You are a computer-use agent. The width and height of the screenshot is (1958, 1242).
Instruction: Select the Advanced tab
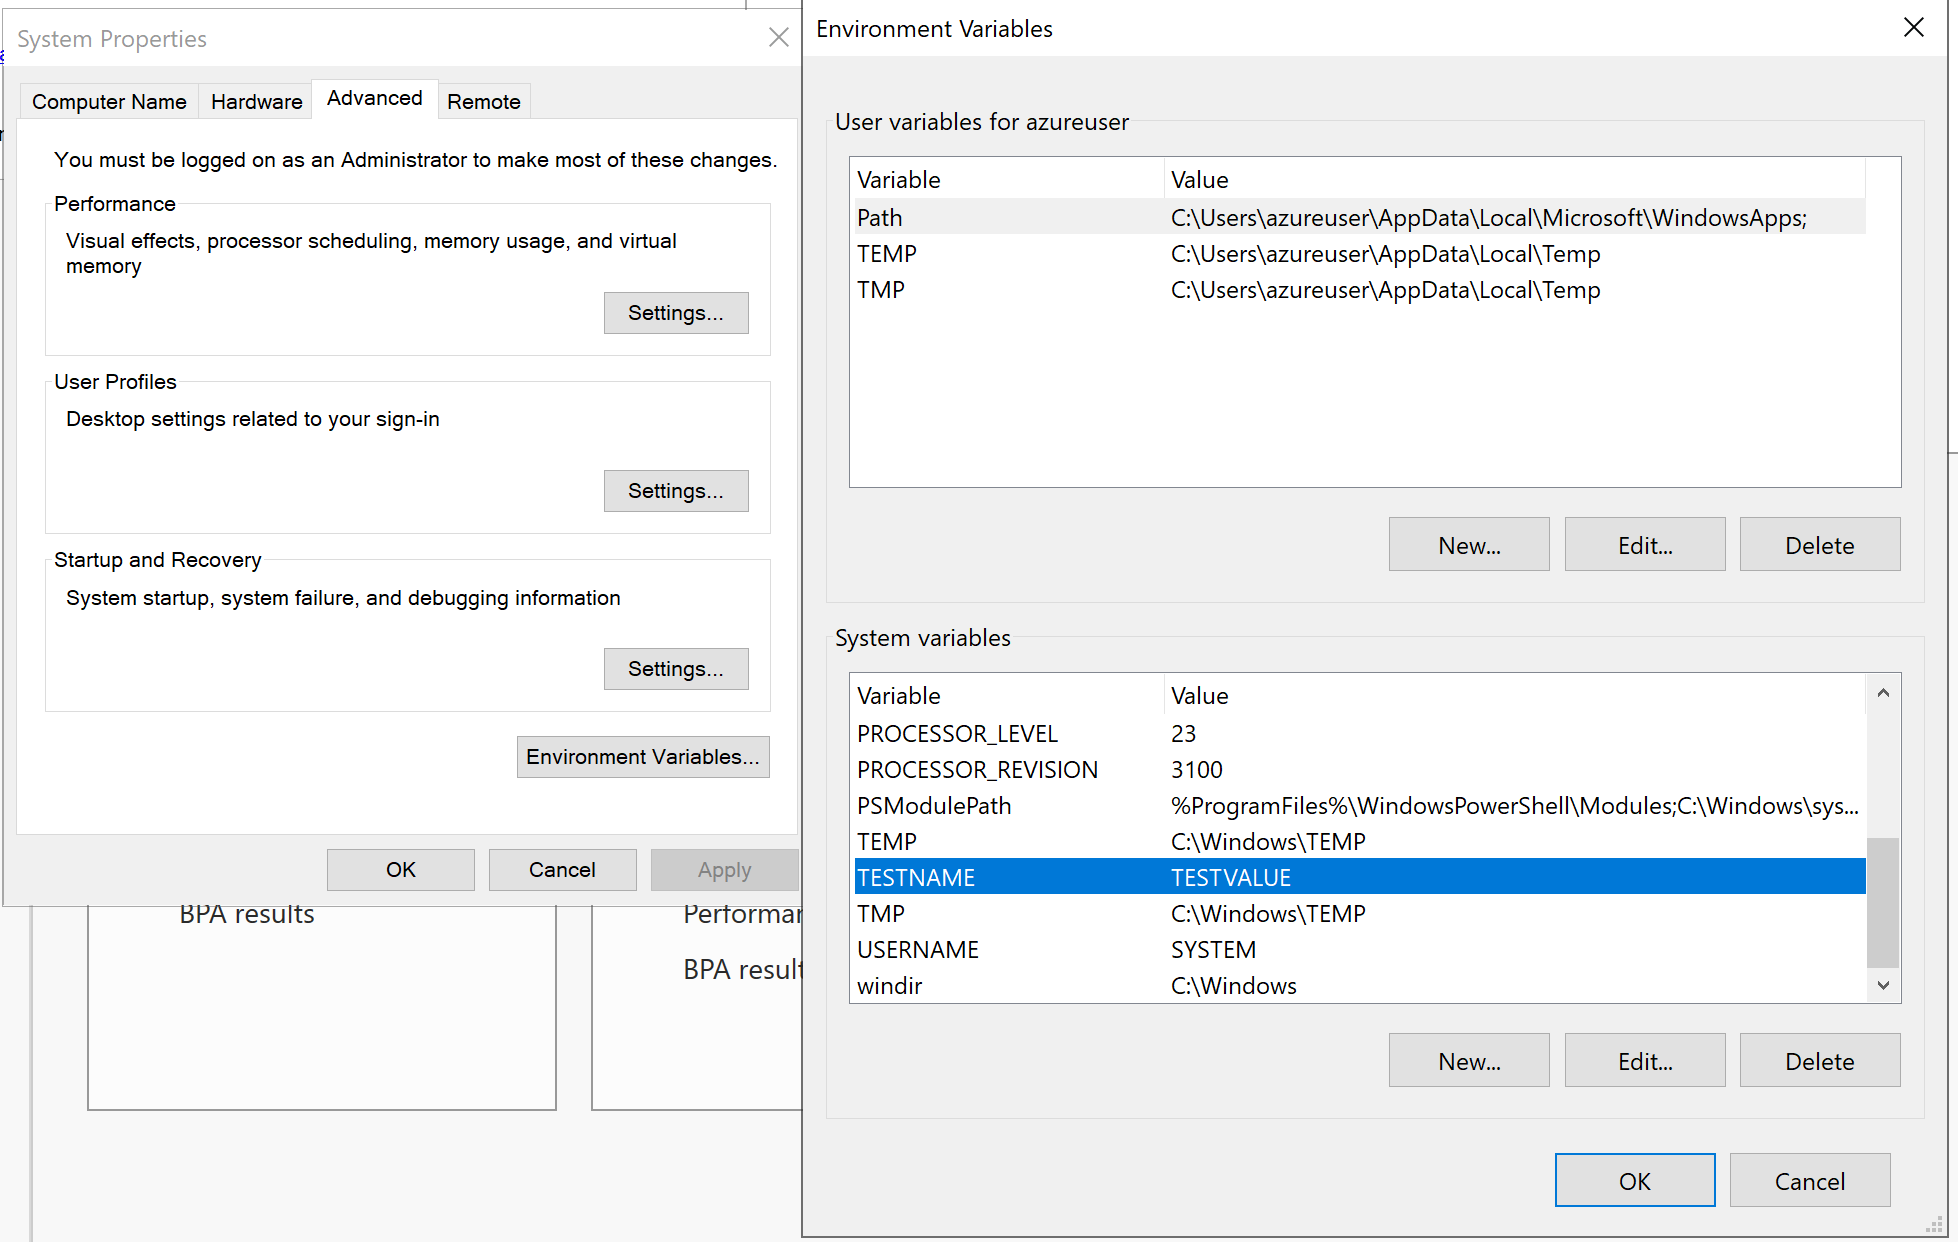pyautogui.click(x=374, y=98)
